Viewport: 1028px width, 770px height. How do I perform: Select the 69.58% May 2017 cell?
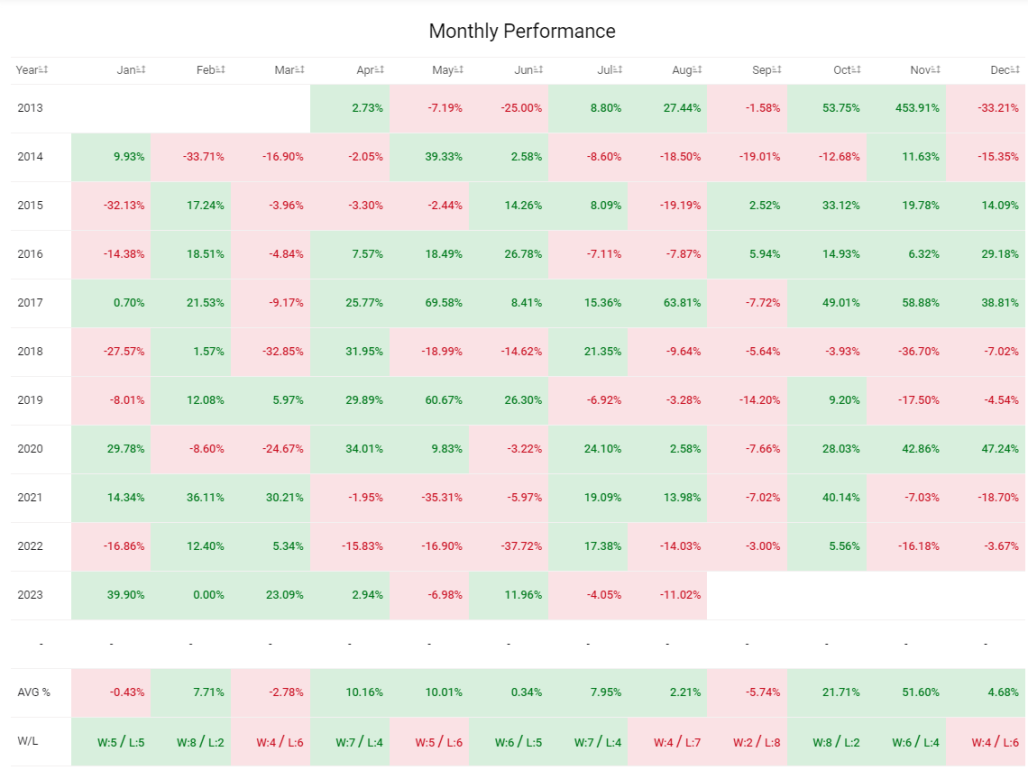[429, 303]
